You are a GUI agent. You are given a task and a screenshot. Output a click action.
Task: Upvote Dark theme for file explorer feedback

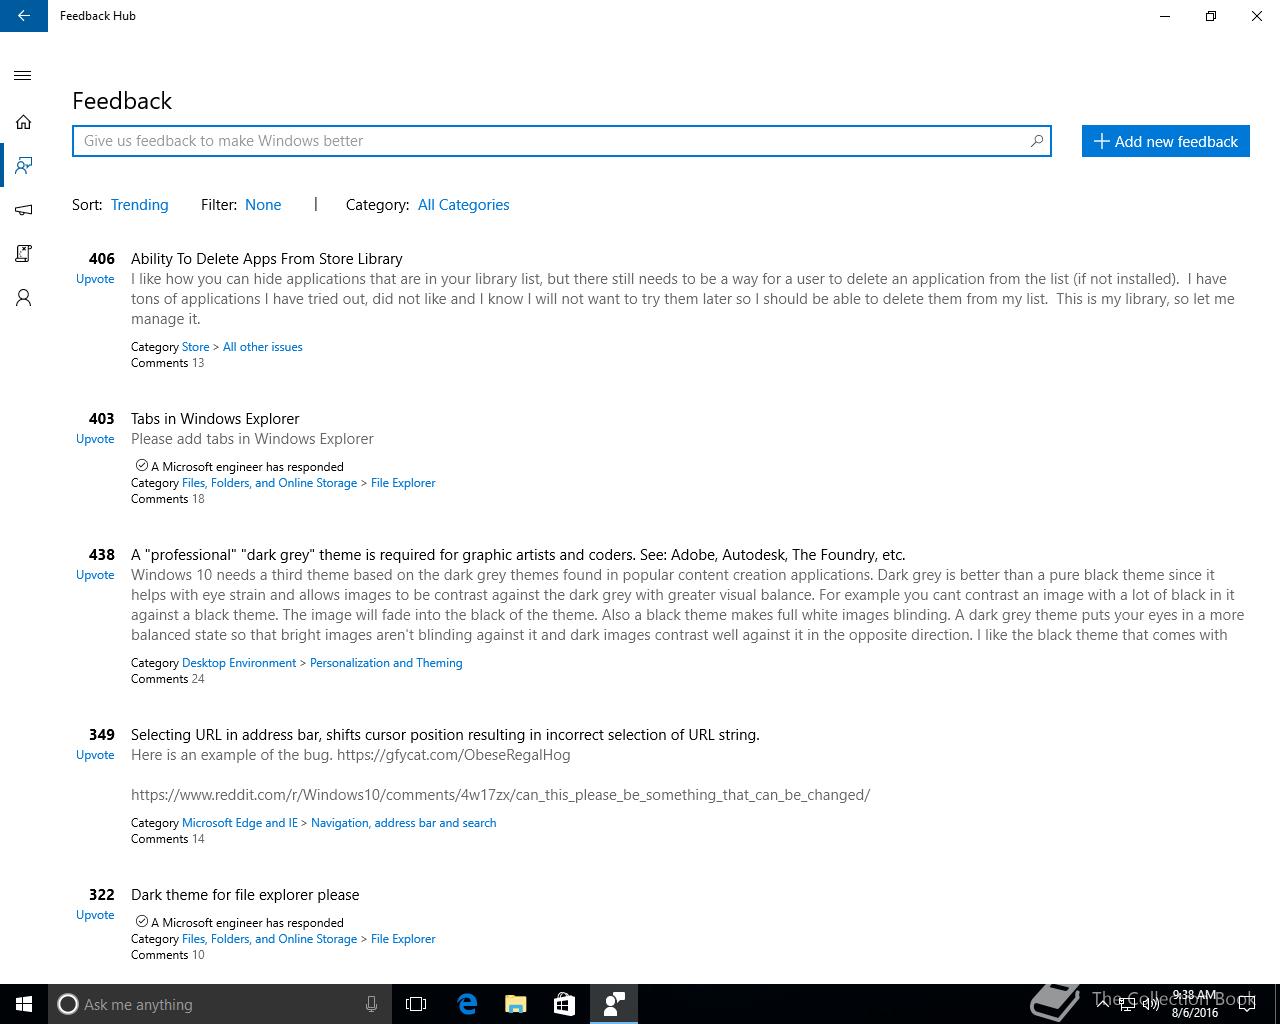pos(95,915)
